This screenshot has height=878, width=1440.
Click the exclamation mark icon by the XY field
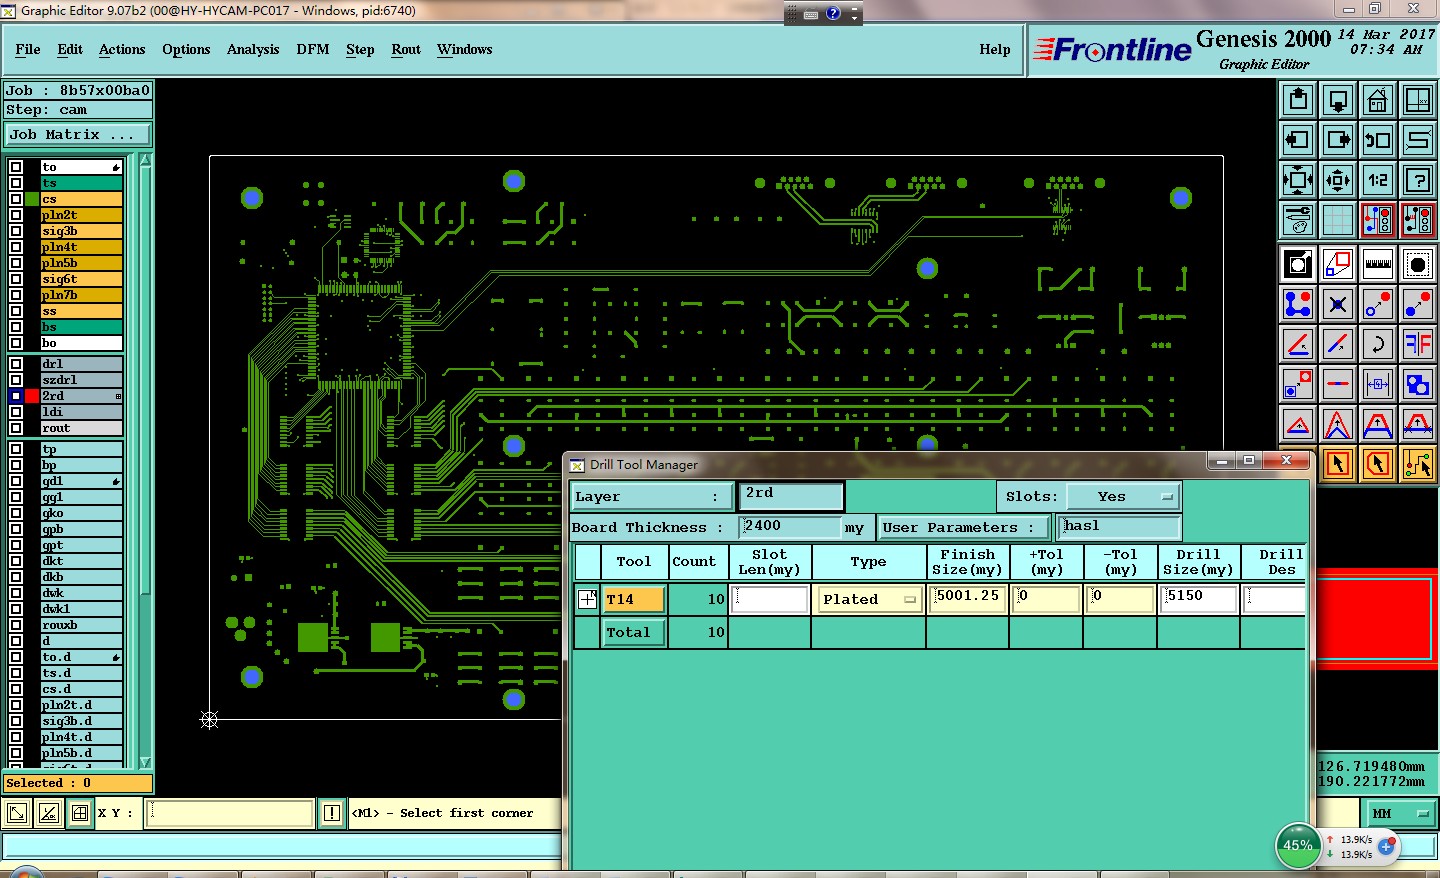[x=332, y=813]
